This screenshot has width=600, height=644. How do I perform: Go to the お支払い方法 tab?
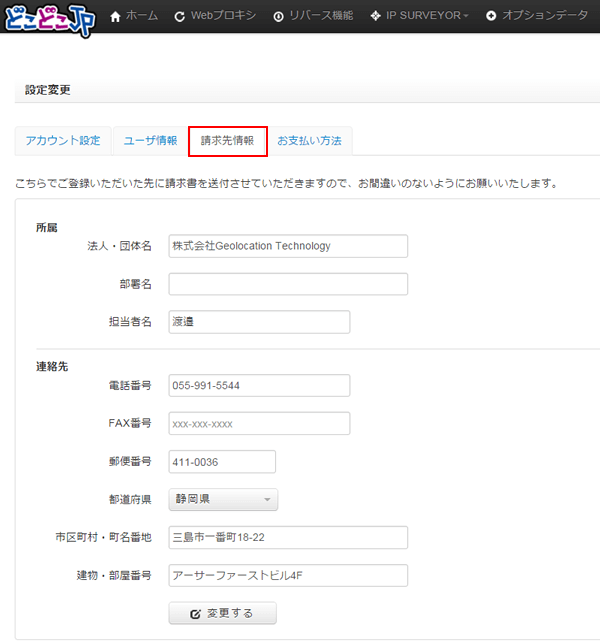tap(309, 141)
